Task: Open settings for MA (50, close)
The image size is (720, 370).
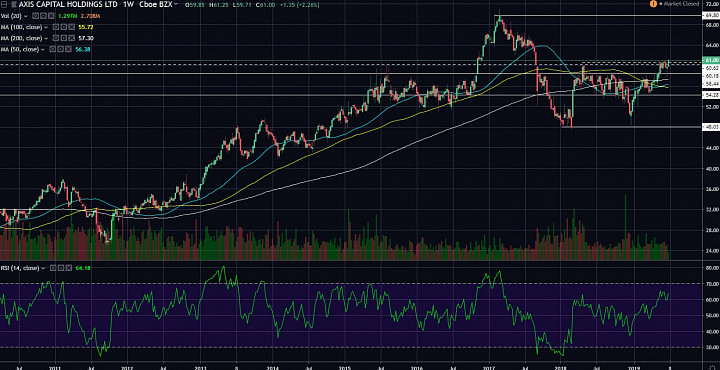Action: click(60, 49)
